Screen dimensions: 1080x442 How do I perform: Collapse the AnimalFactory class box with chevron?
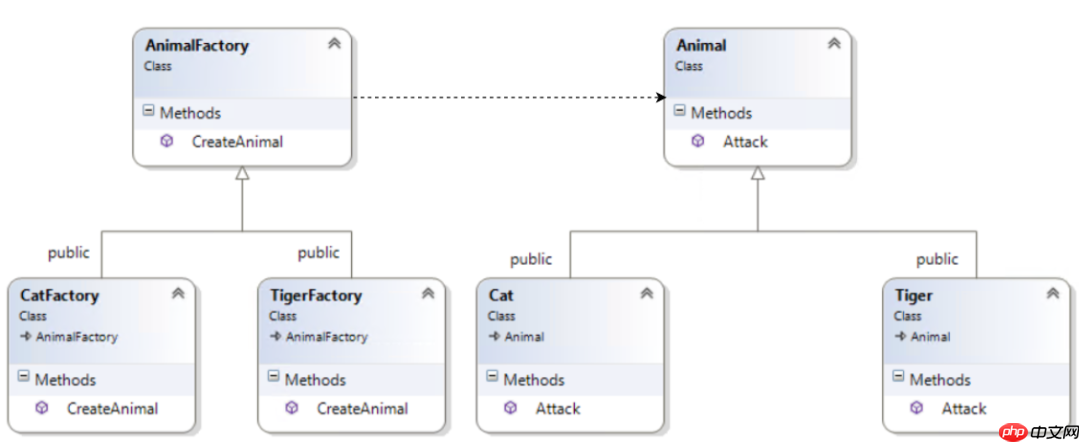click(x=333, y=44)
